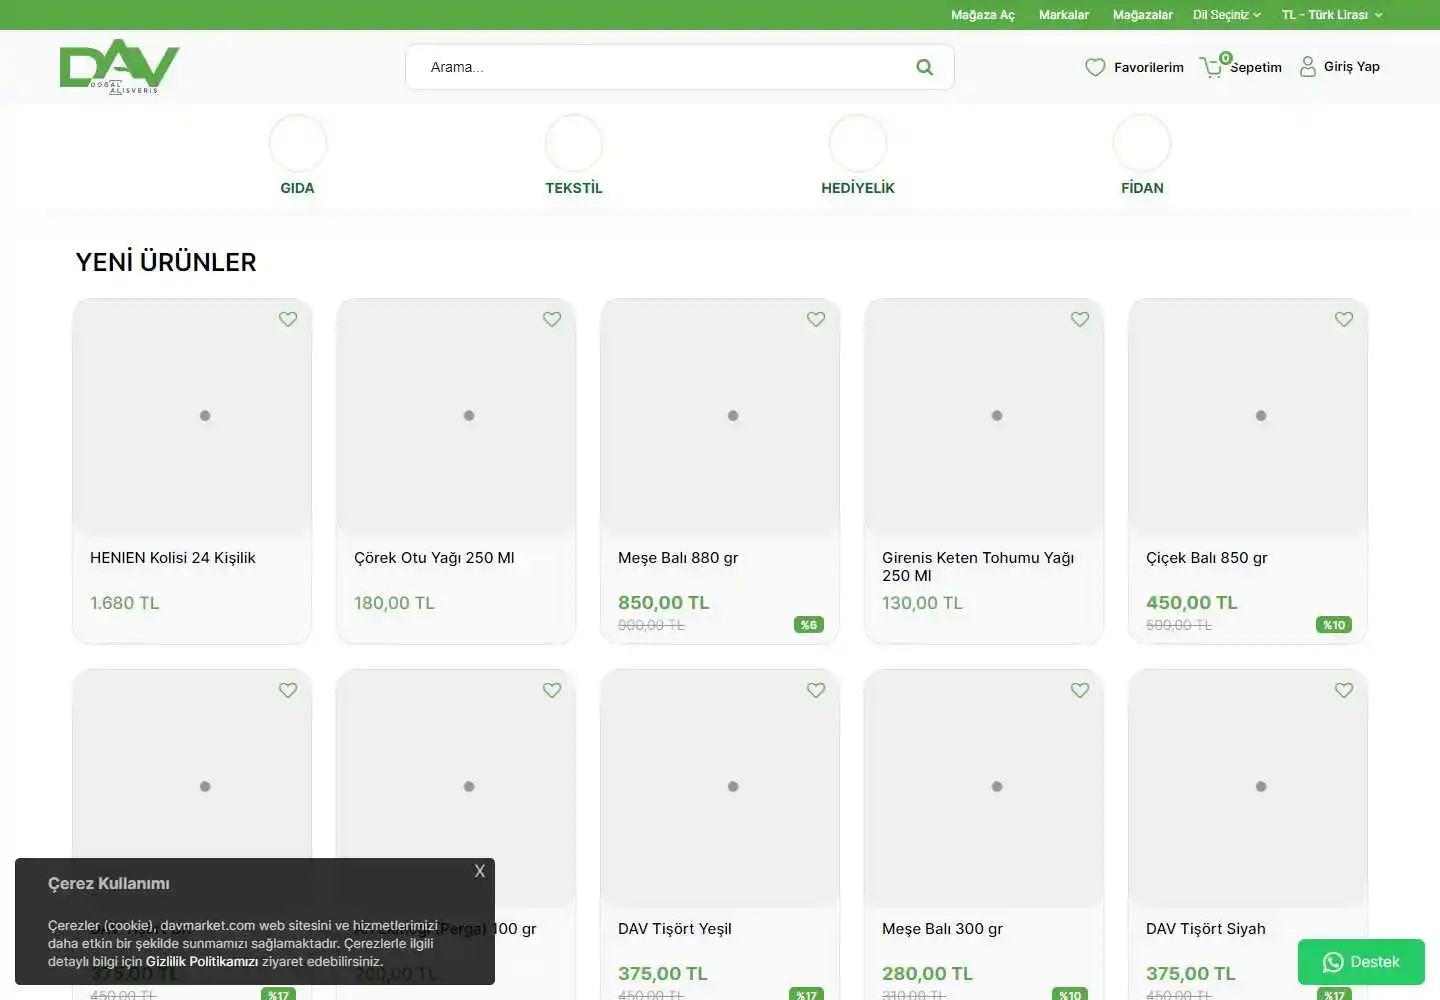Open the Meşe Balı 300 gr image

[984, 787]
